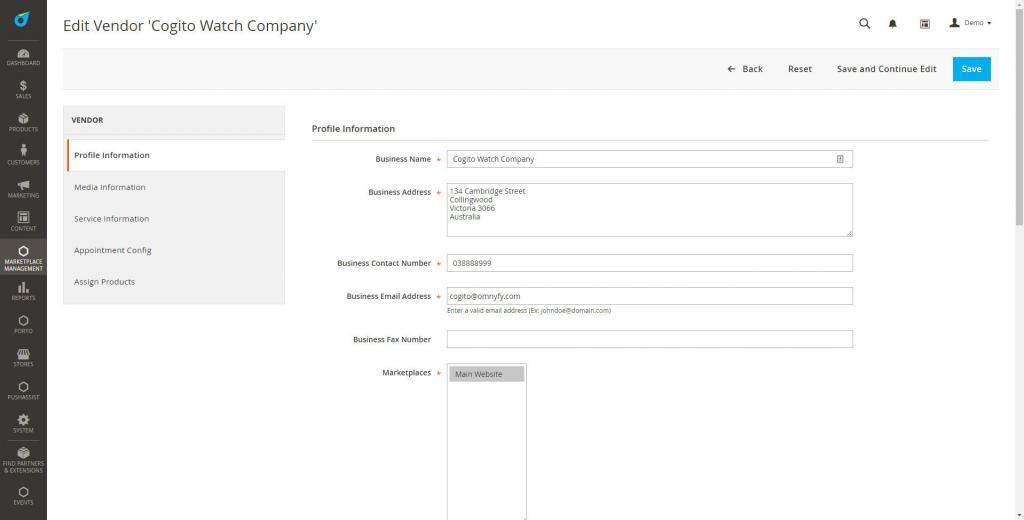Click the search magnifier icon
1024x520 pixels.
pos(864,24)
